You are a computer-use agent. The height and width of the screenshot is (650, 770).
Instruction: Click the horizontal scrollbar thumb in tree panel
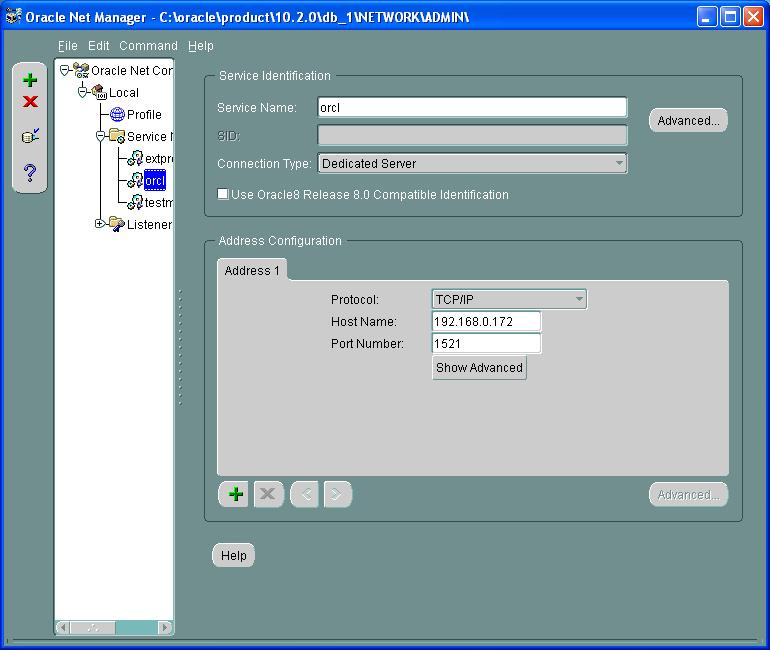tap(93, 627)
